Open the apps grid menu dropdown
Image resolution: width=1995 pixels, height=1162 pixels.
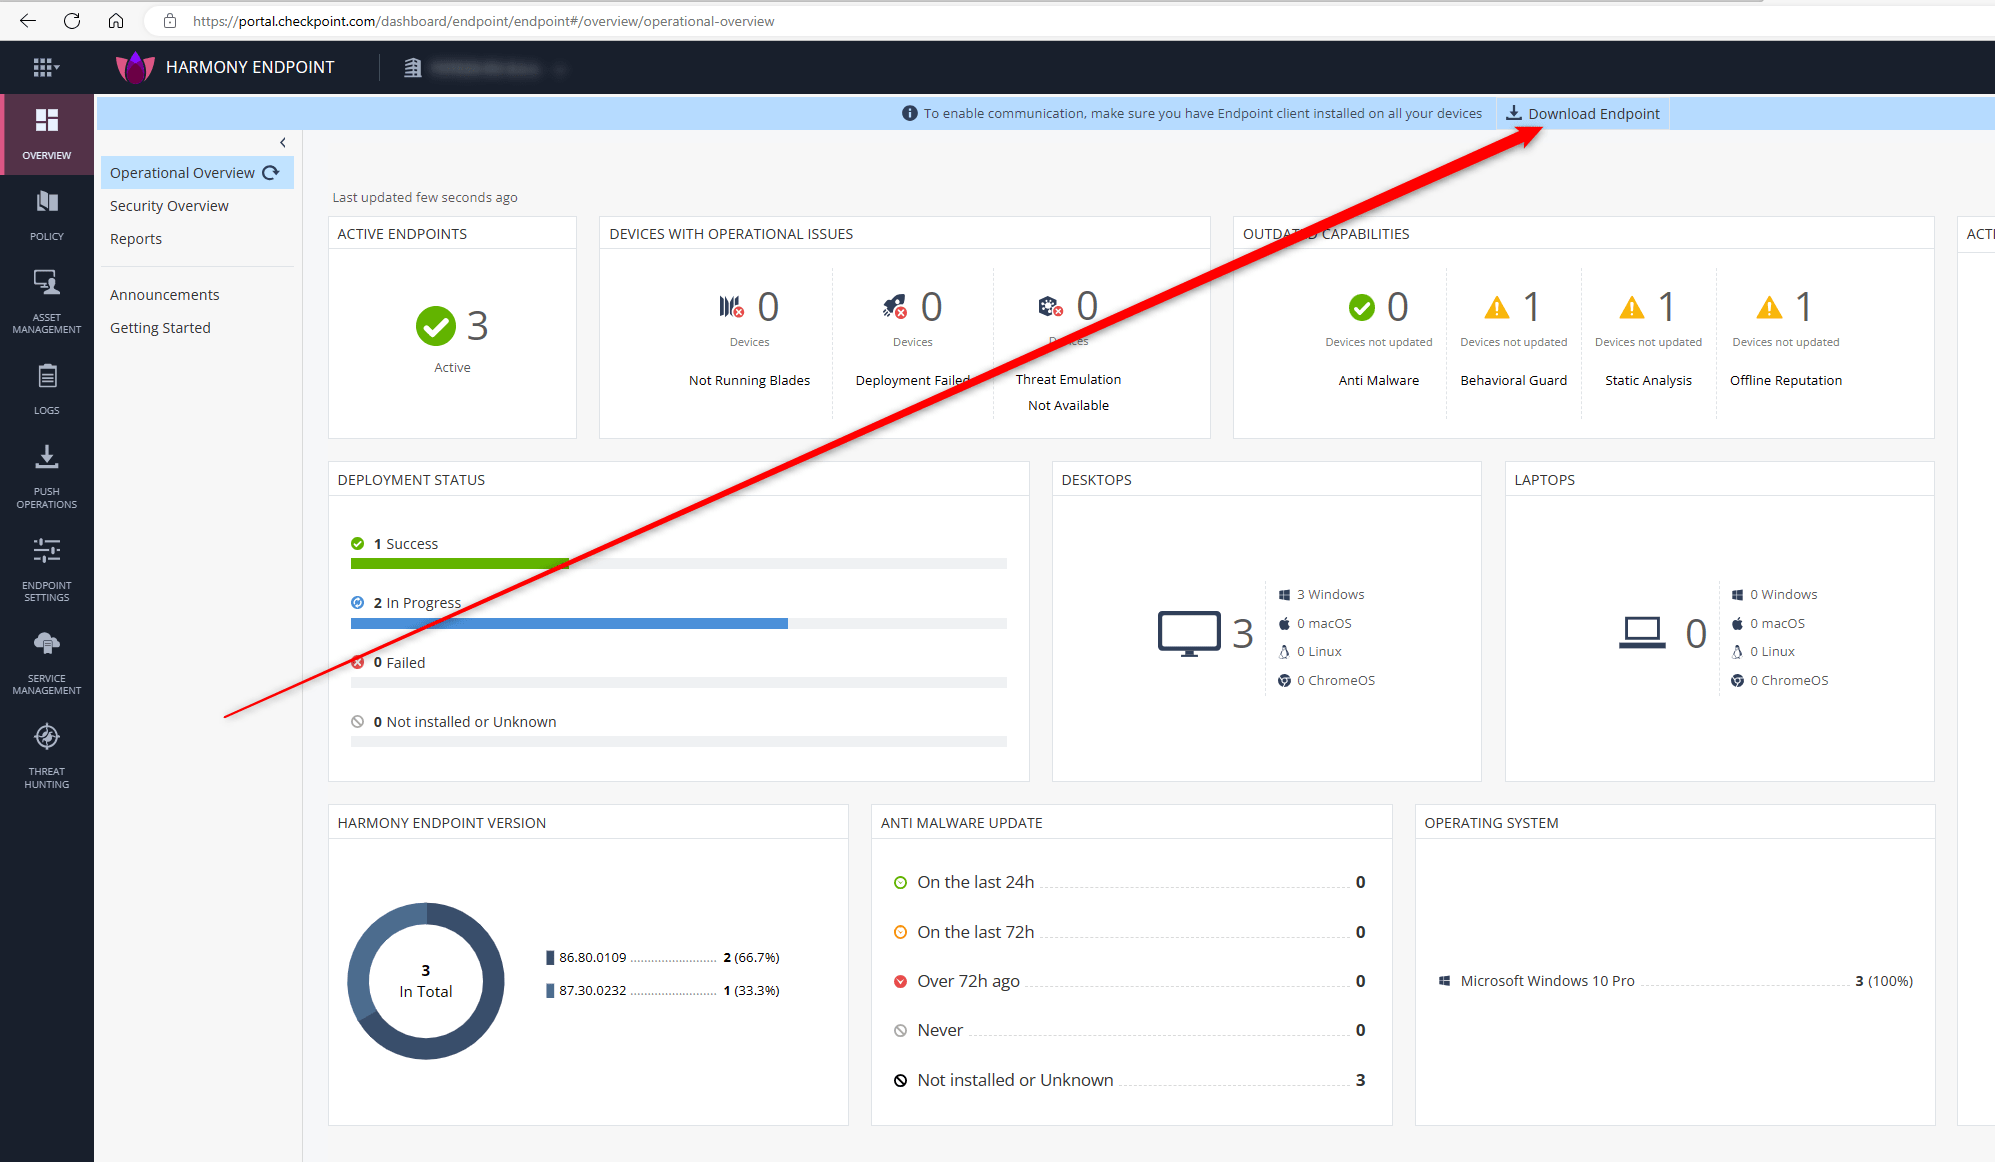coord(45,67)
